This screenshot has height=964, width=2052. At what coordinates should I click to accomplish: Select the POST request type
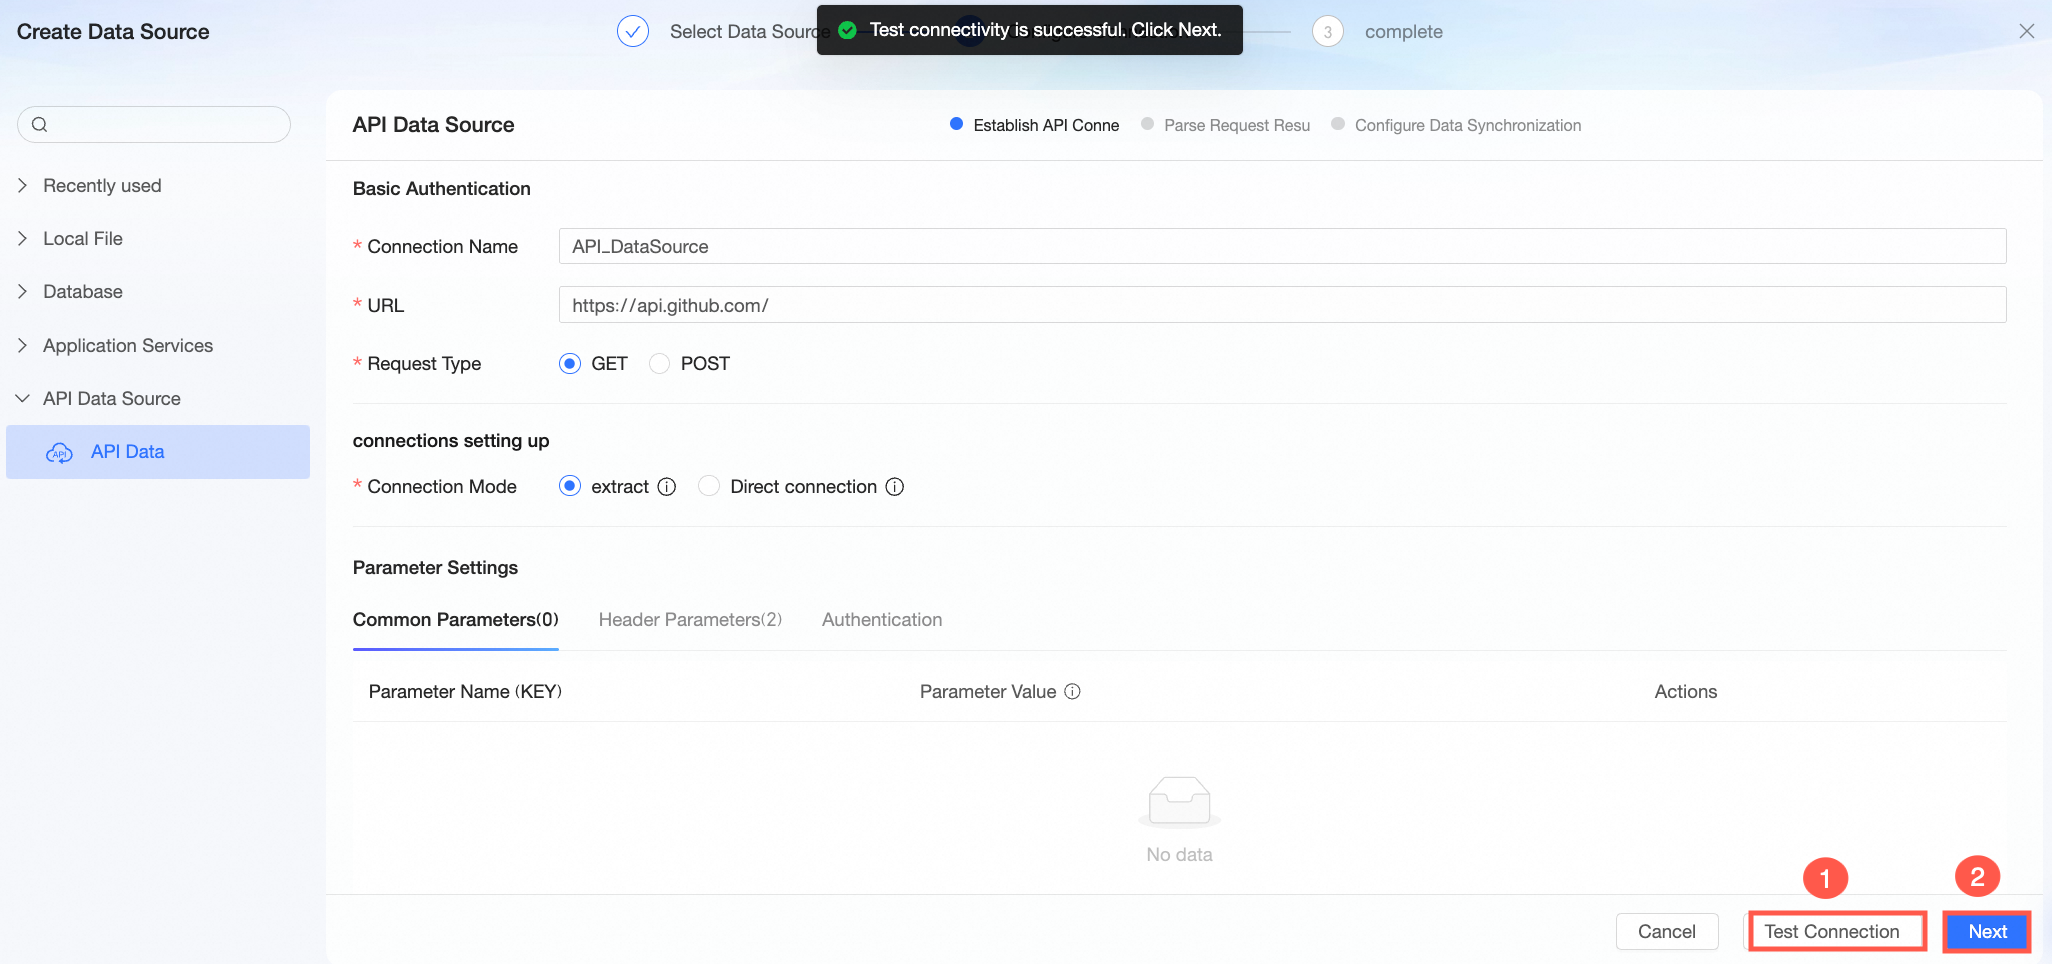tap(659, 364)
